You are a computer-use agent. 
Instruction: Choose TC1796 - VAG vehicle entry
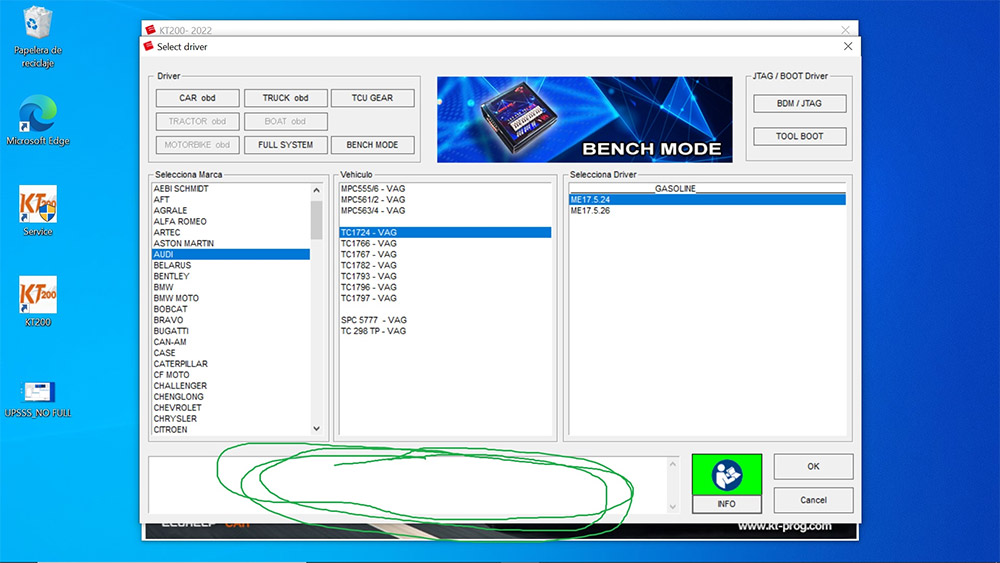pyautogui.click(x=445, y=287)
